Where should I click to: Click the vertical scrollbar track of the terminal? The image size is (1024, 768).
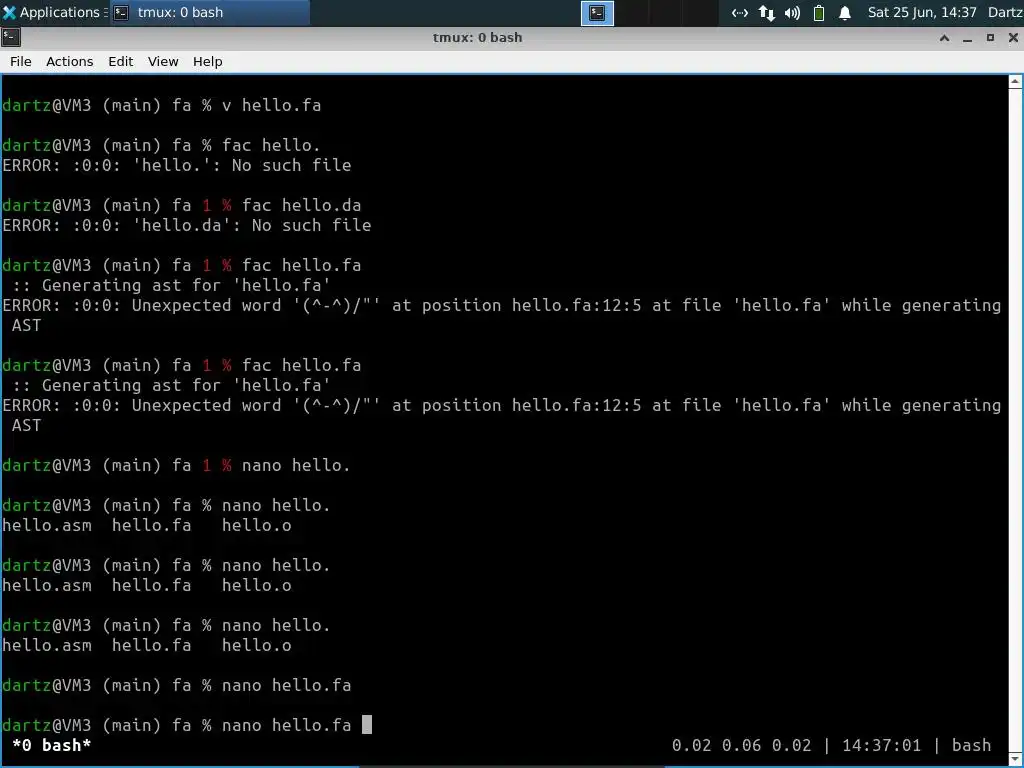click(1015, 420)
